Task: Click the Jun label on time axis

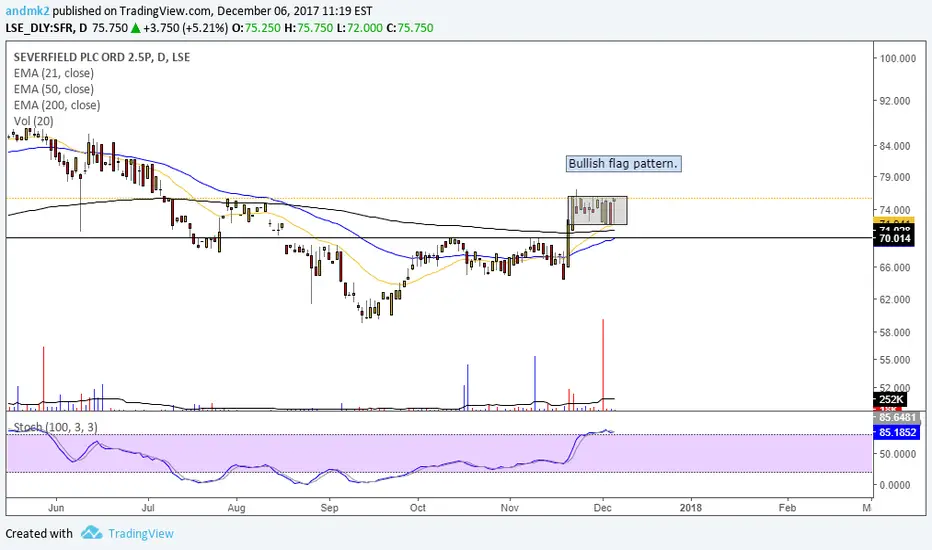Action: [56, 508]
